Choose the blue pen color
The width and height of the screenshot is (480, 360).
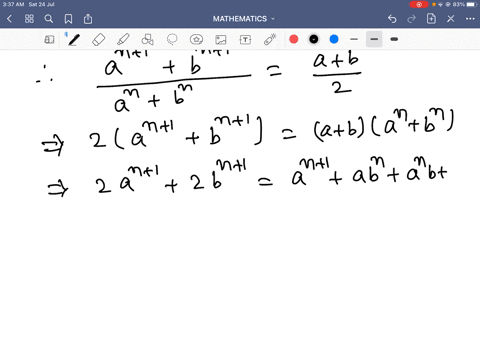[334, 39]
